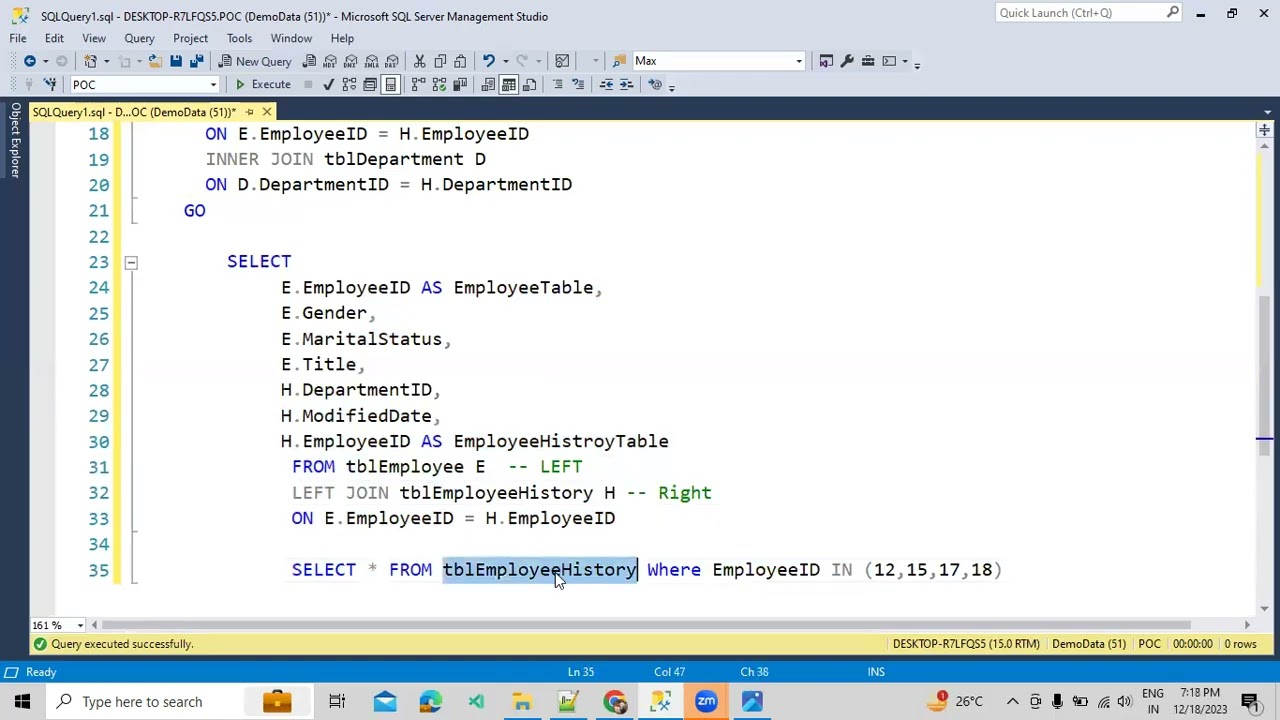Open the View menu
This screenshot has height=720, width=1280.
pyautogui.click(x=94, y=38)
